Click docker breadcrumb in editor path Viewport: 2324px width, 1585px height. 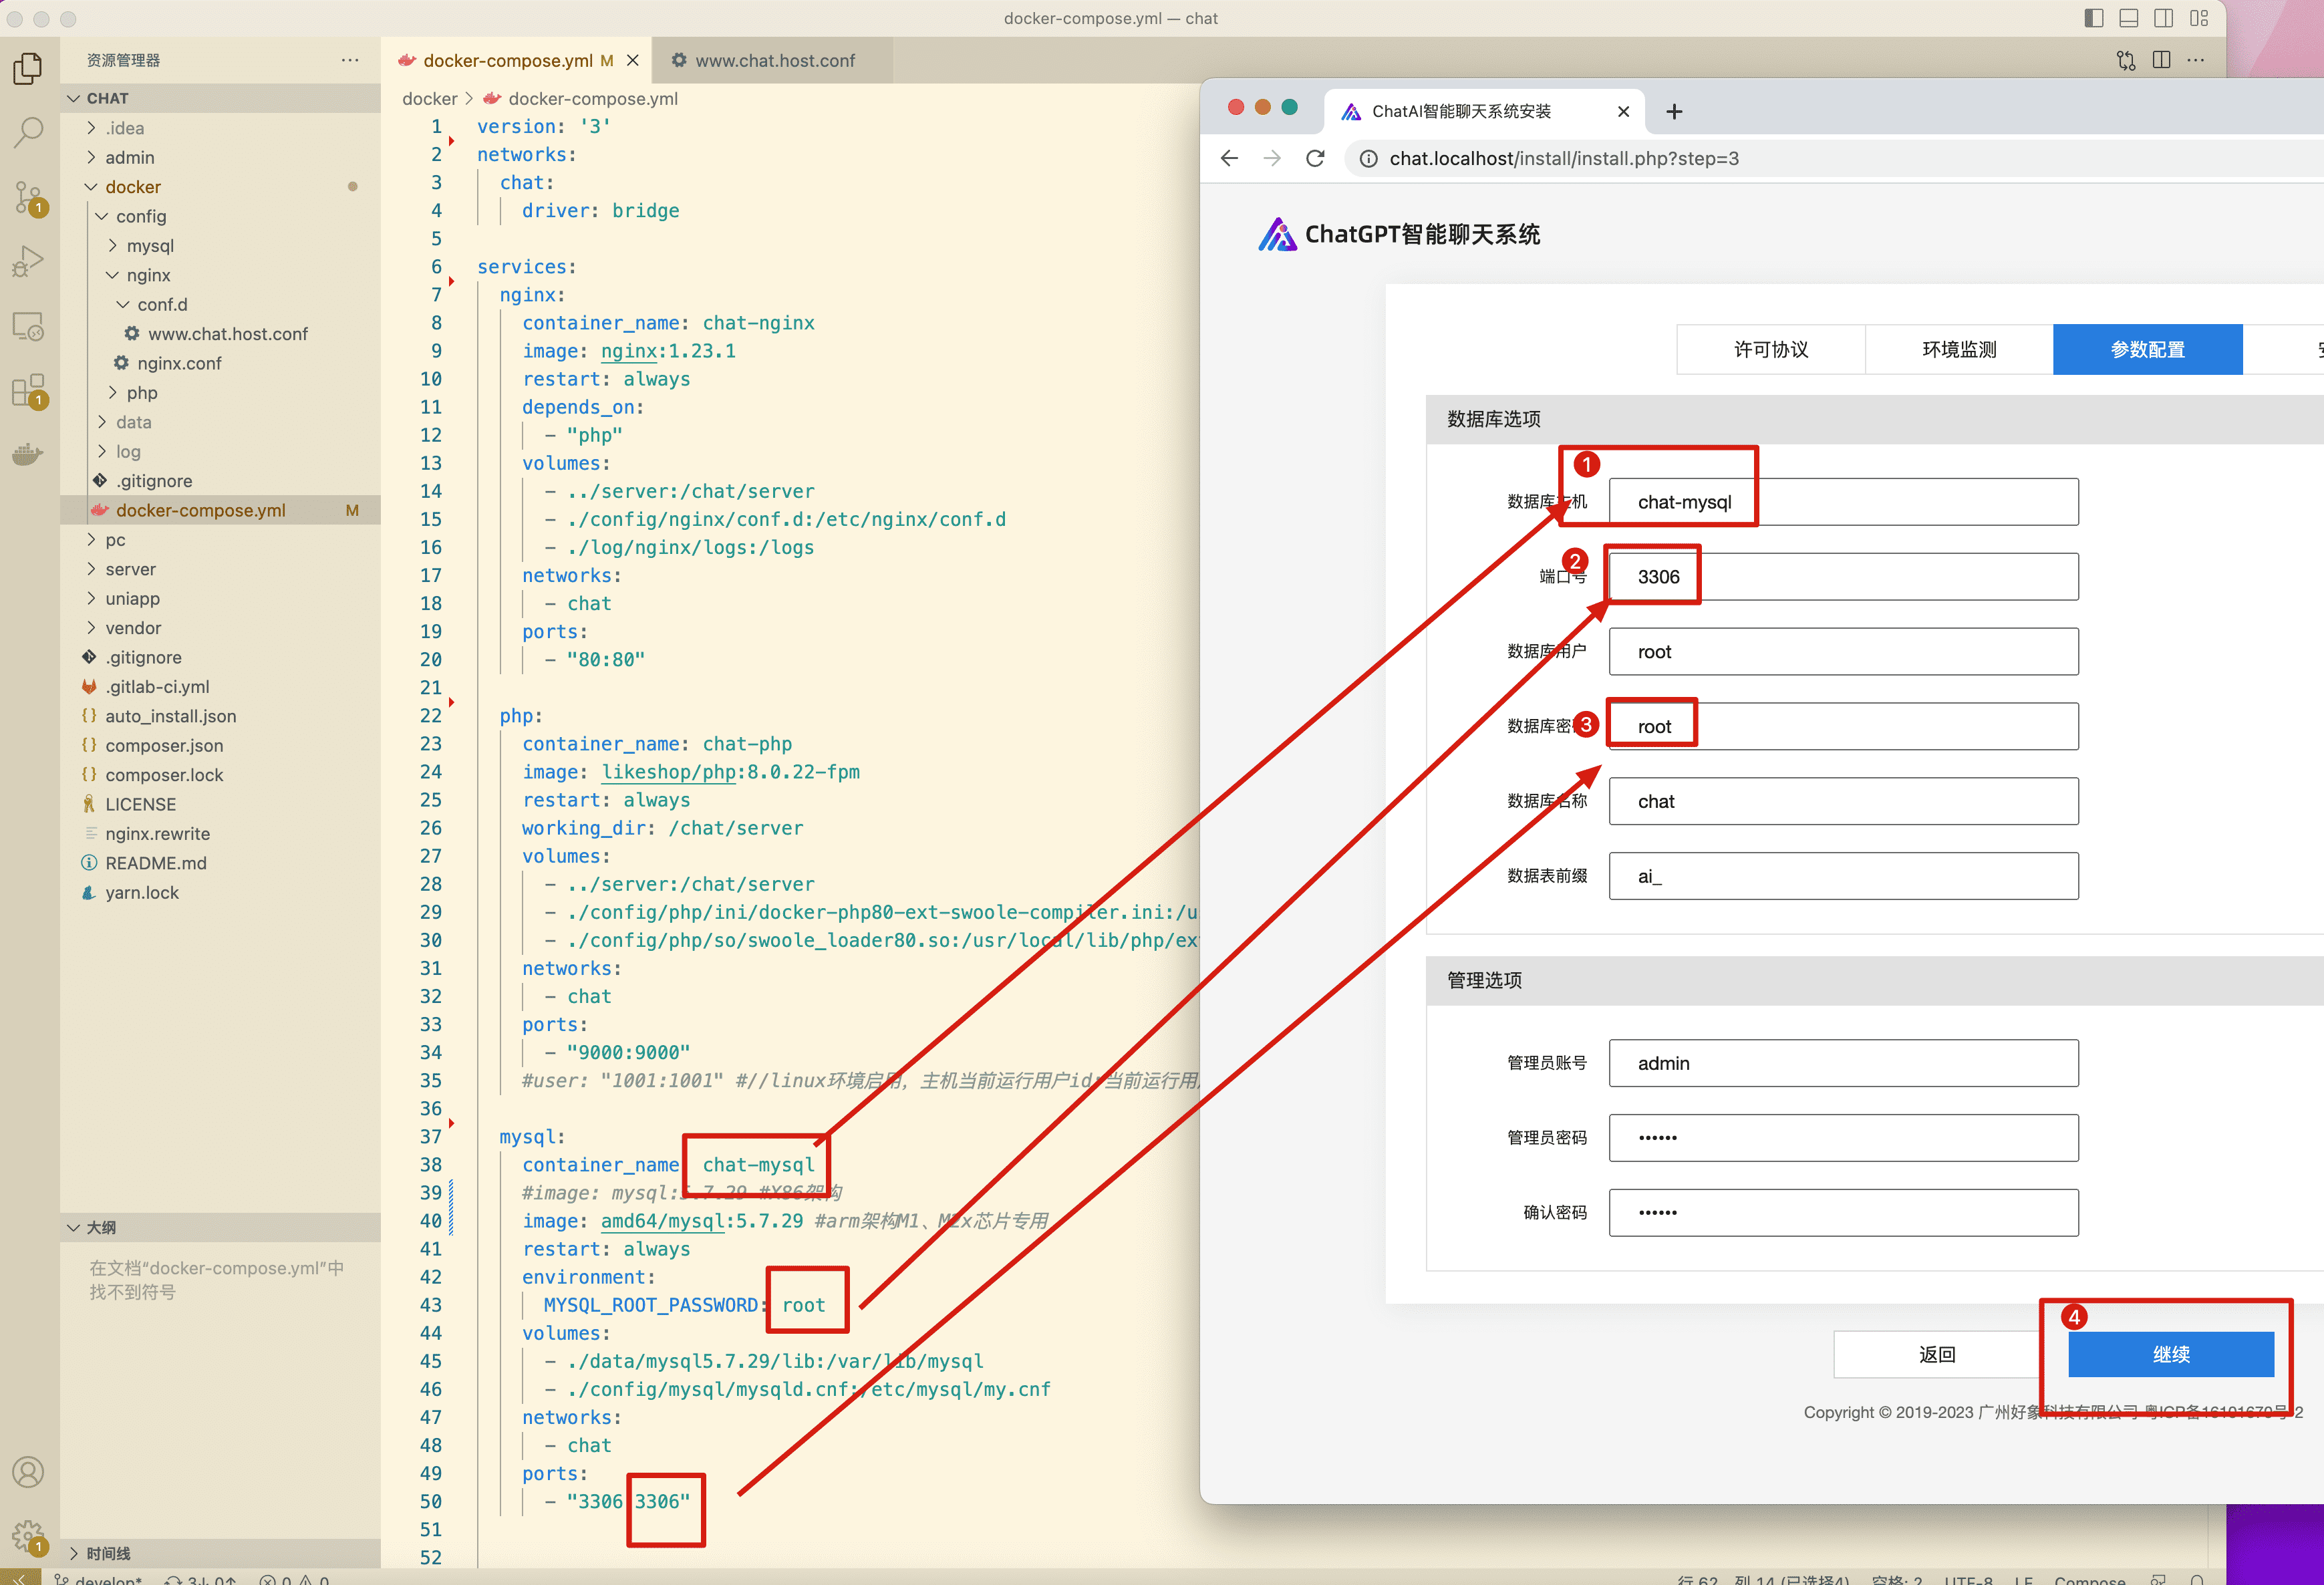pyautogui.click(x=429, y=99)
